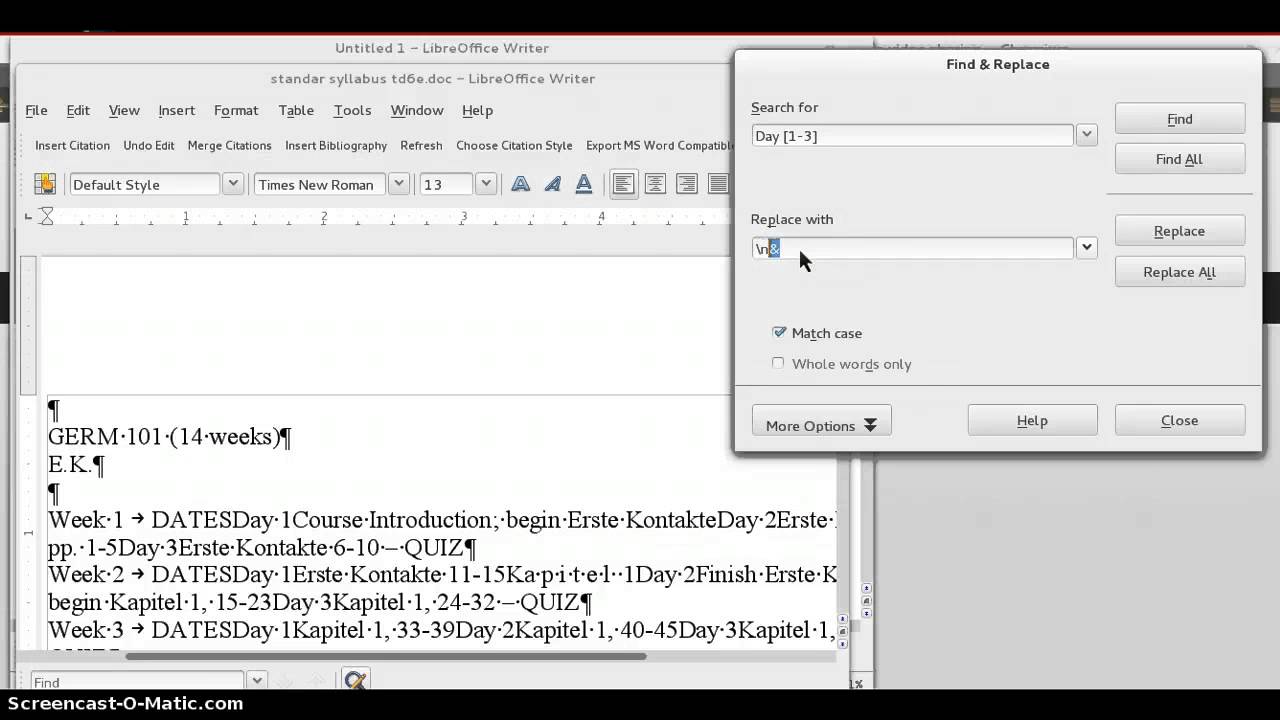
Task: Click the font size 13 field
Action: tap(446, 184)
